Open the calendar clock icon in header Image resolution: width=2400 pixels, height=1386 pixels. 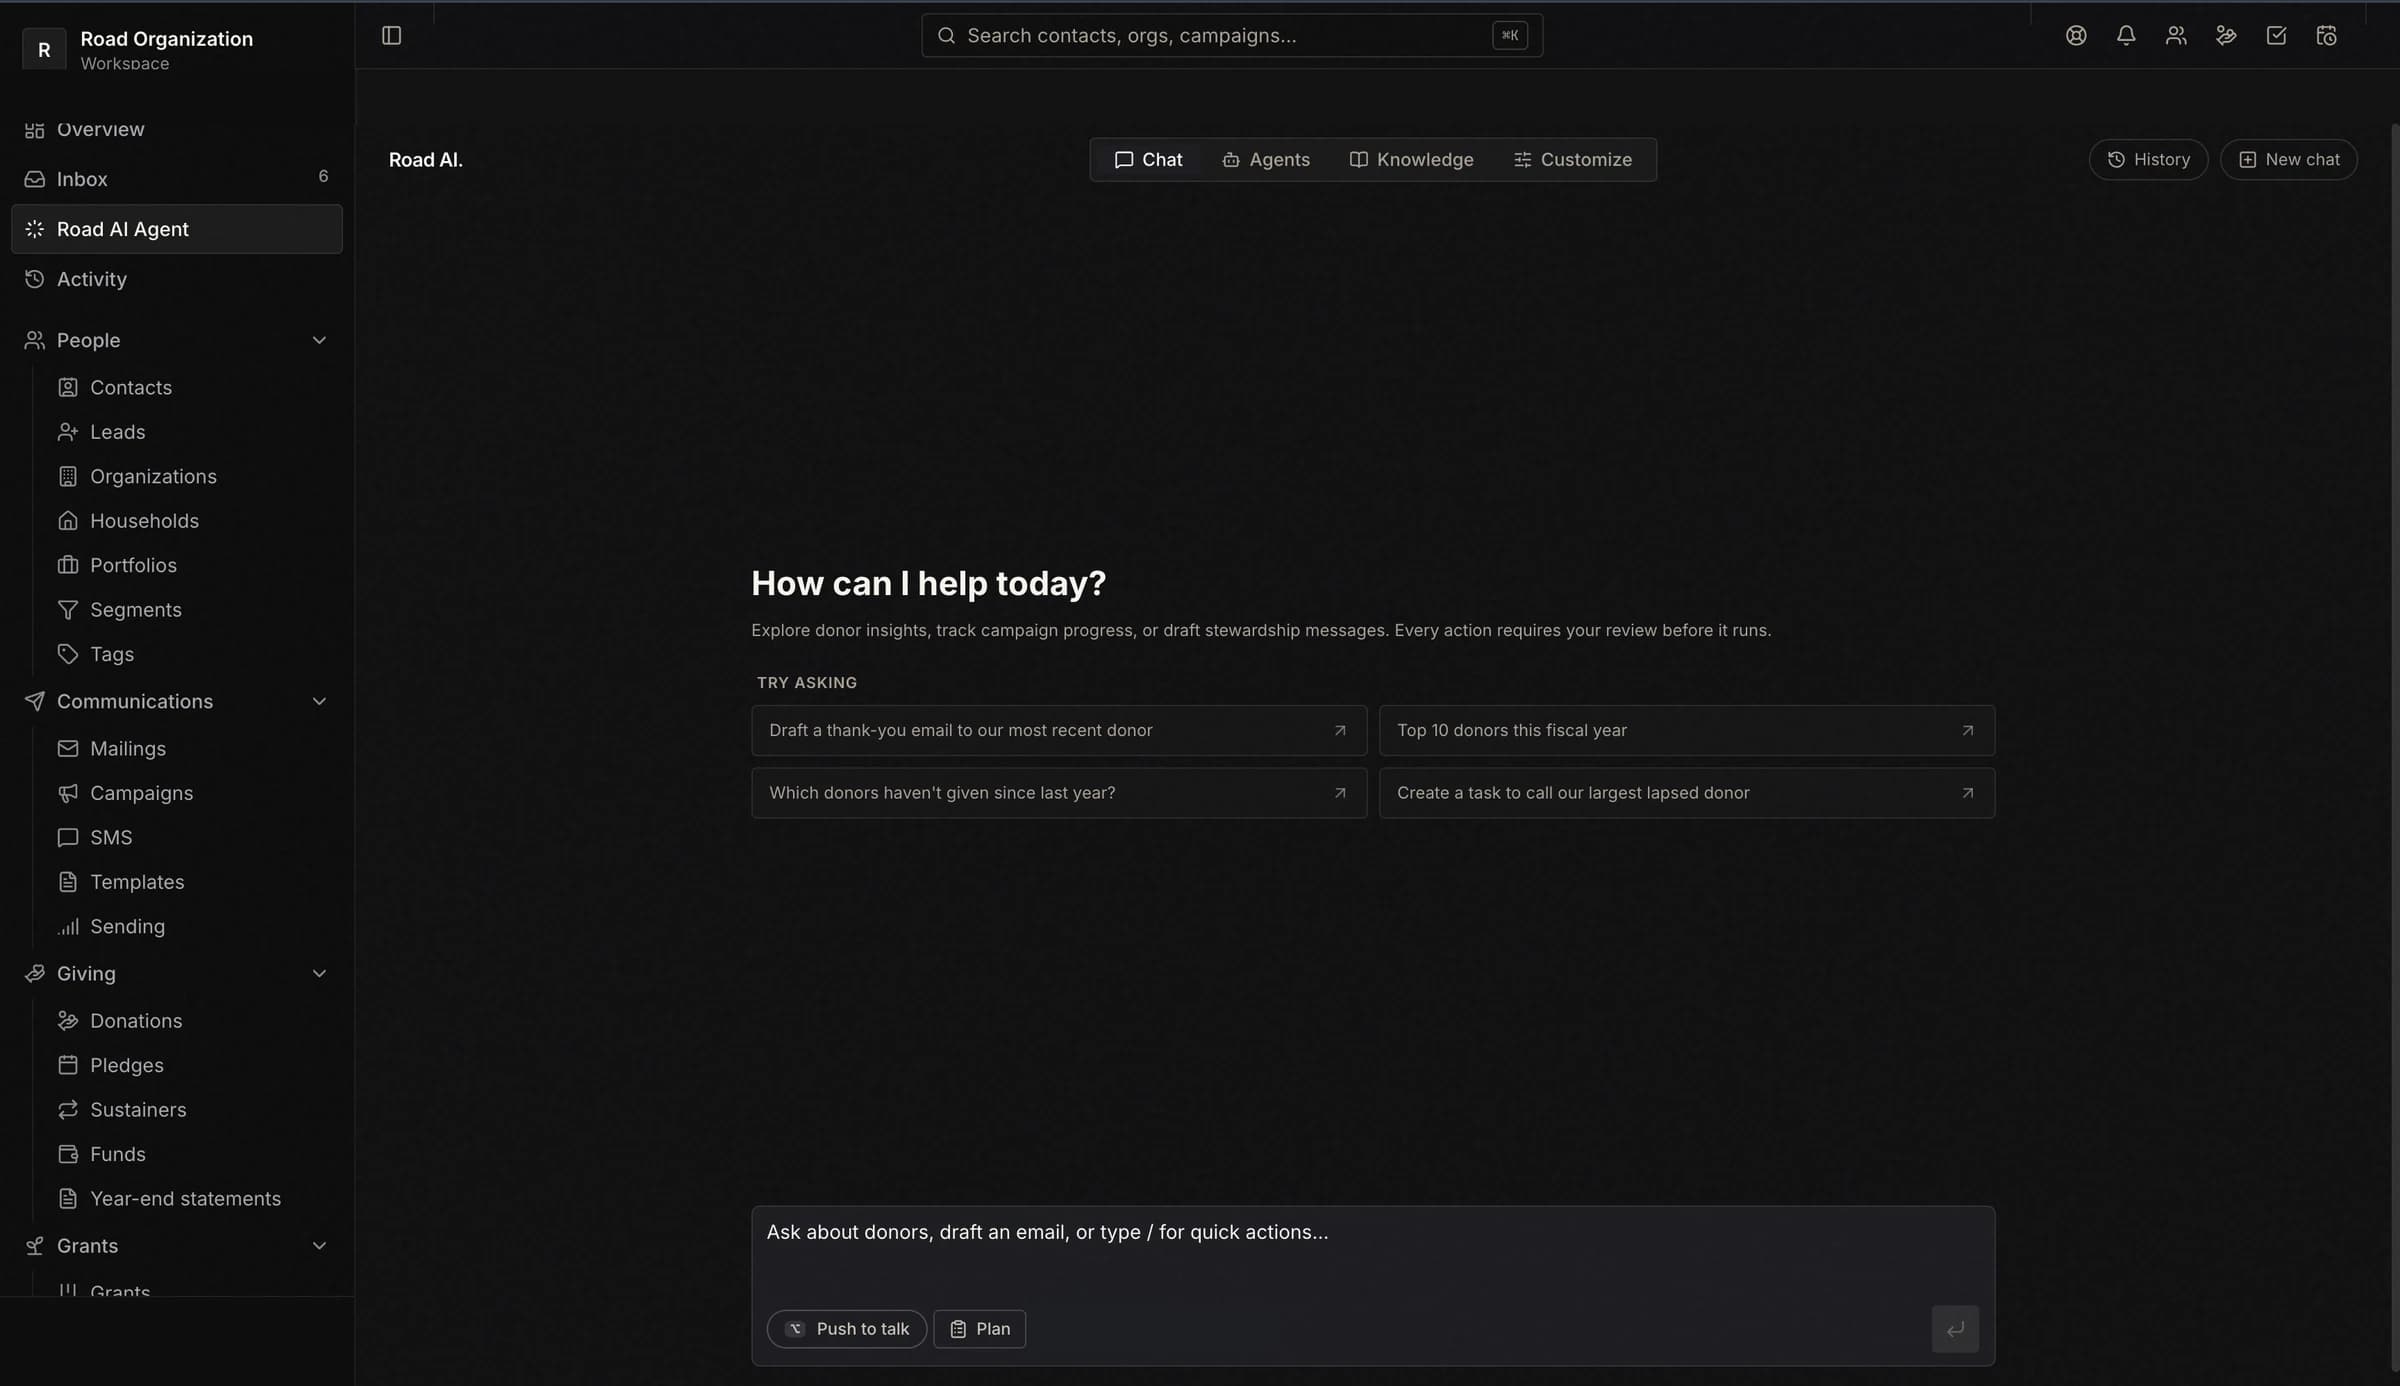[2326, 35]
